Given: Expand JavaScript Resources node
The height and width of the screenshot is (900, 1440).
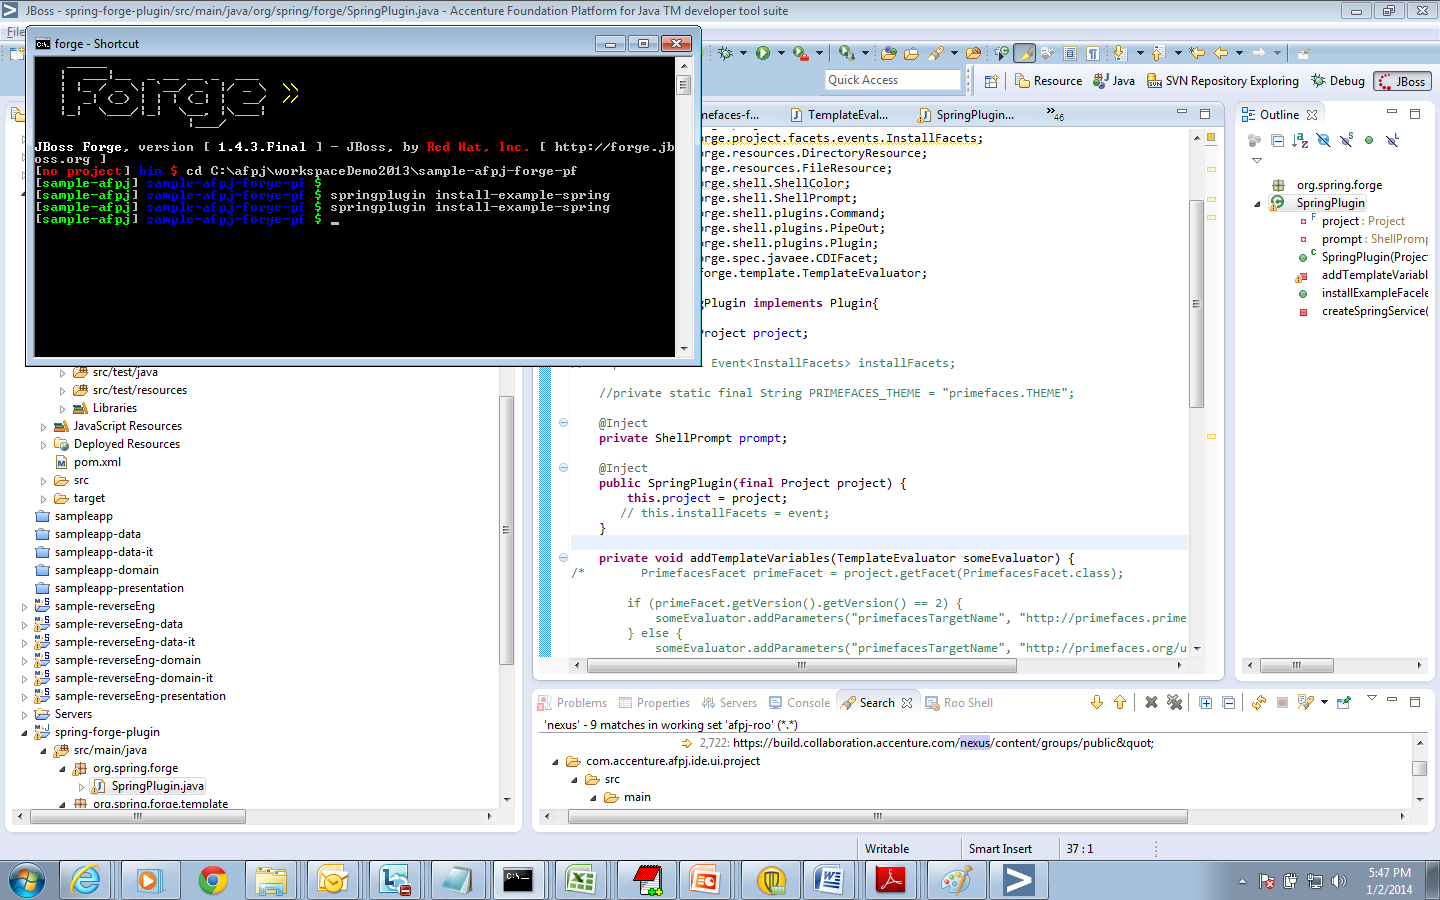Looking at the screenshot, I should click(43, 426).
